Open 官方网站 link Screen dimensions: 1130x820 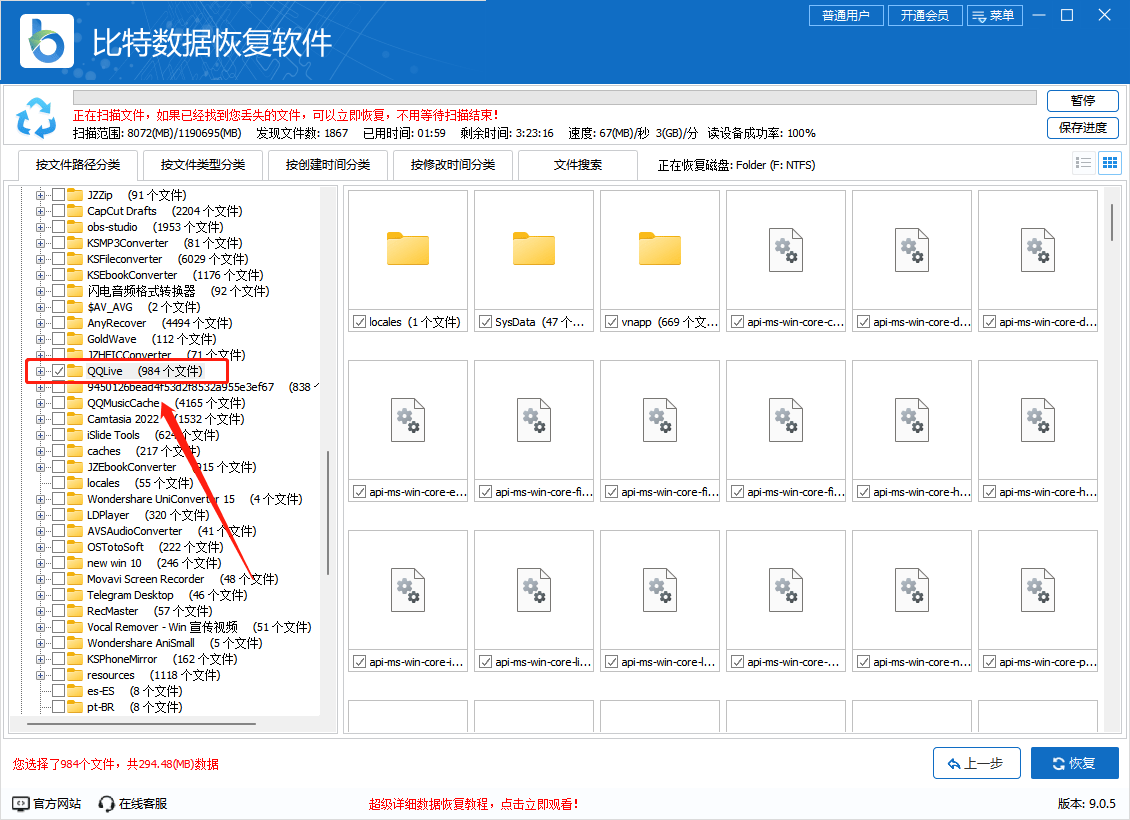click(x=47, y=803)
